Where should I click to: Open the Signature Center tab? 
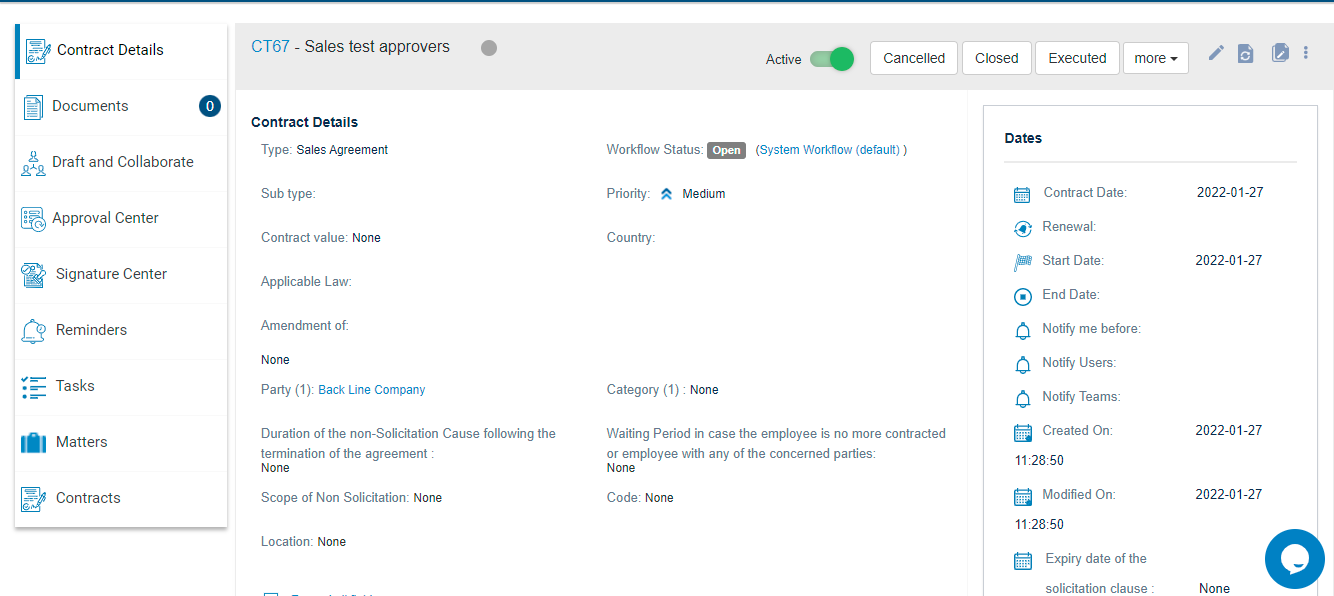(x=111, y=274)
